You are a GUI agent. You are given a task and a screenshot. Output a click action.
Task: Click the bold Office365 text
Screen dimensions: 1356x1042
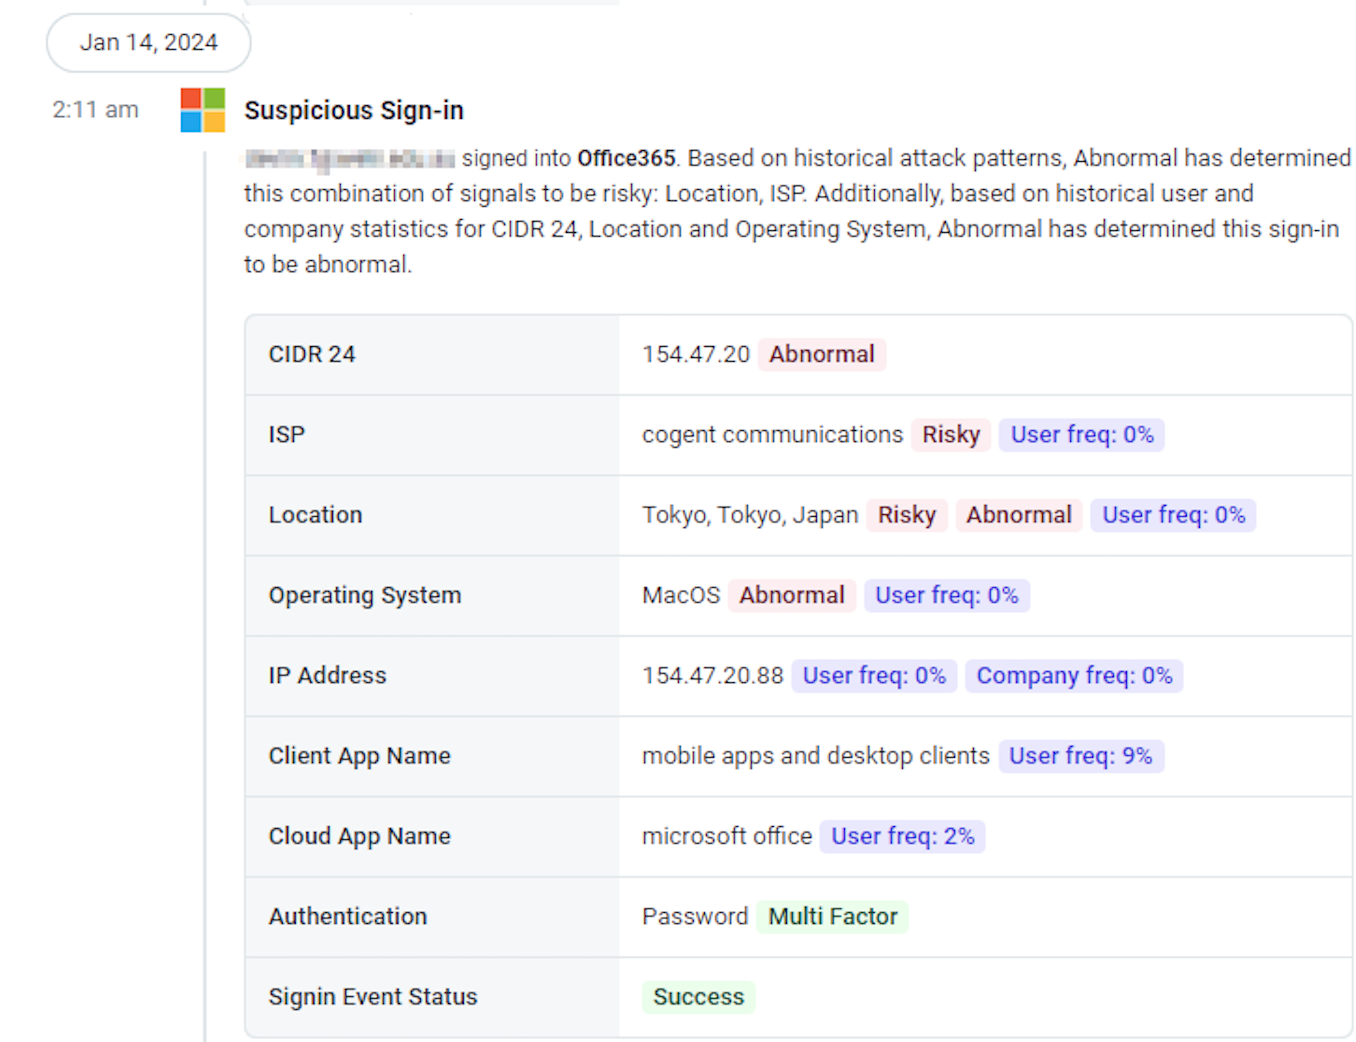(627, 158)
